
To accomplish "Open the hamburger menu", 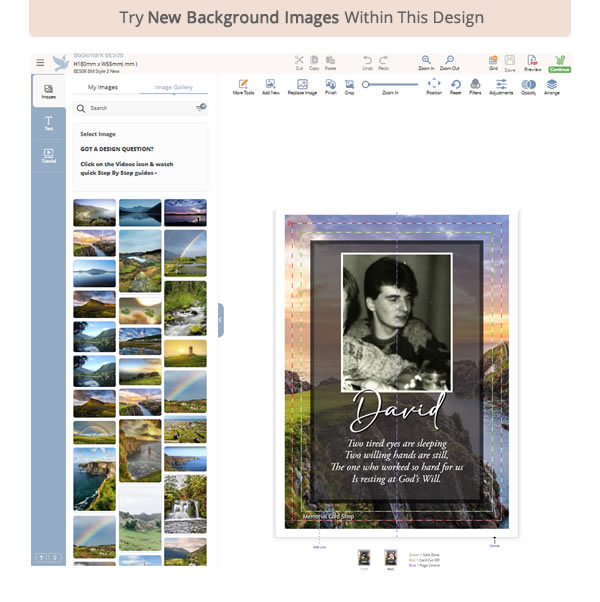I will (40, 62).
